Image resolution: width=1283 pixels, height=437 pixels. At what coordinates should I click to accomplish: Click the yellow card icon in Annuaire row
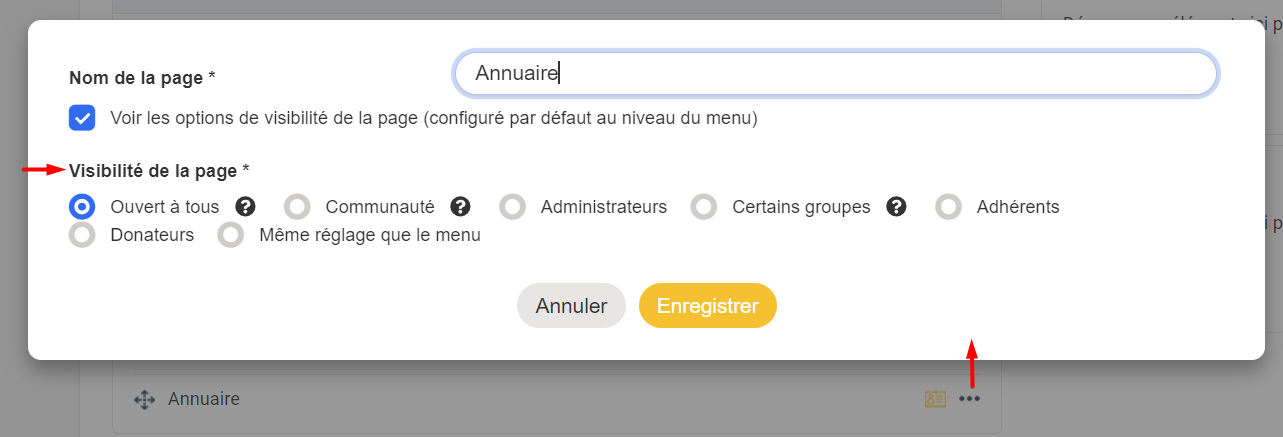(935, 399)
